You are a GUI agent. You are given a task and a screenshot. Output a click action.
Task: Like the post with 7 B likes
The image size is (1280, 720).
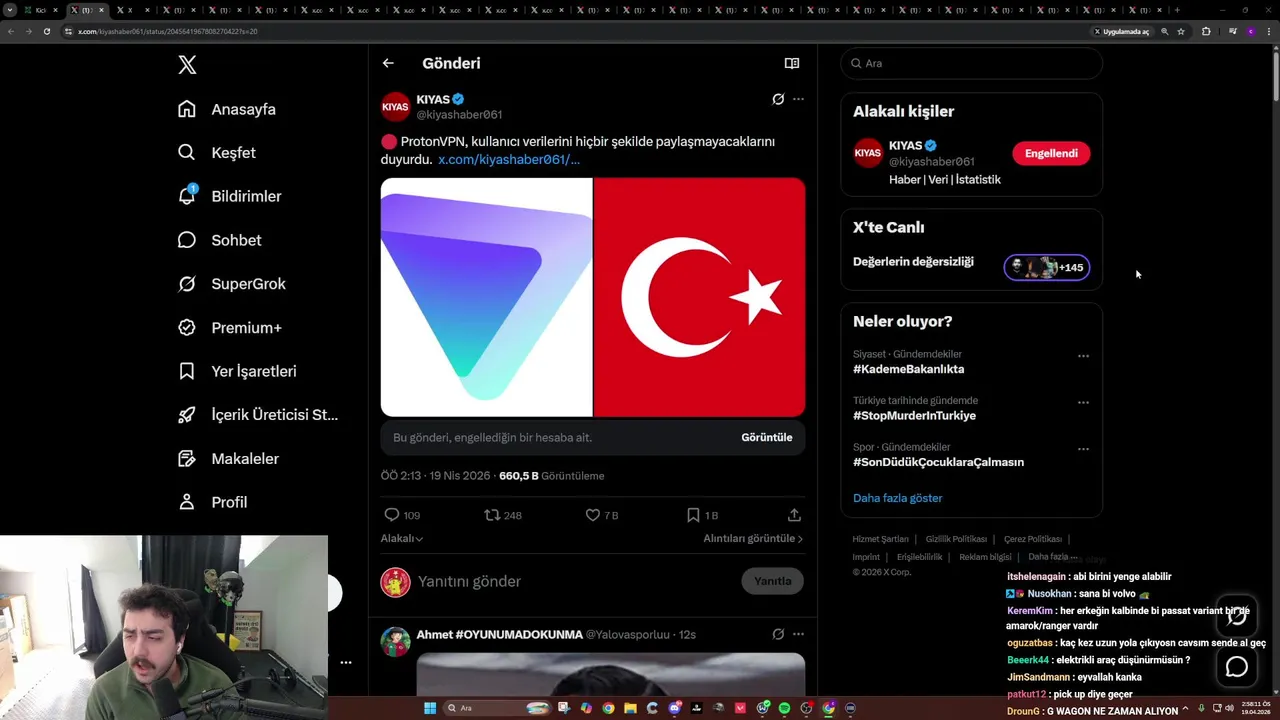pos(593,515)
